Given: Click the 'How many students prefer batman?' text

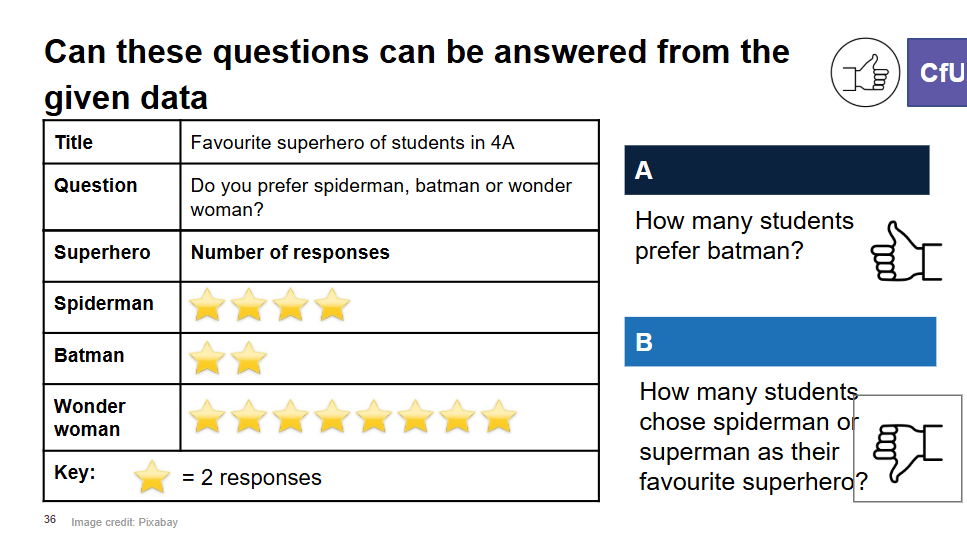Looking at the screenshot, I should pyautogui.click(x=744, y=236).
